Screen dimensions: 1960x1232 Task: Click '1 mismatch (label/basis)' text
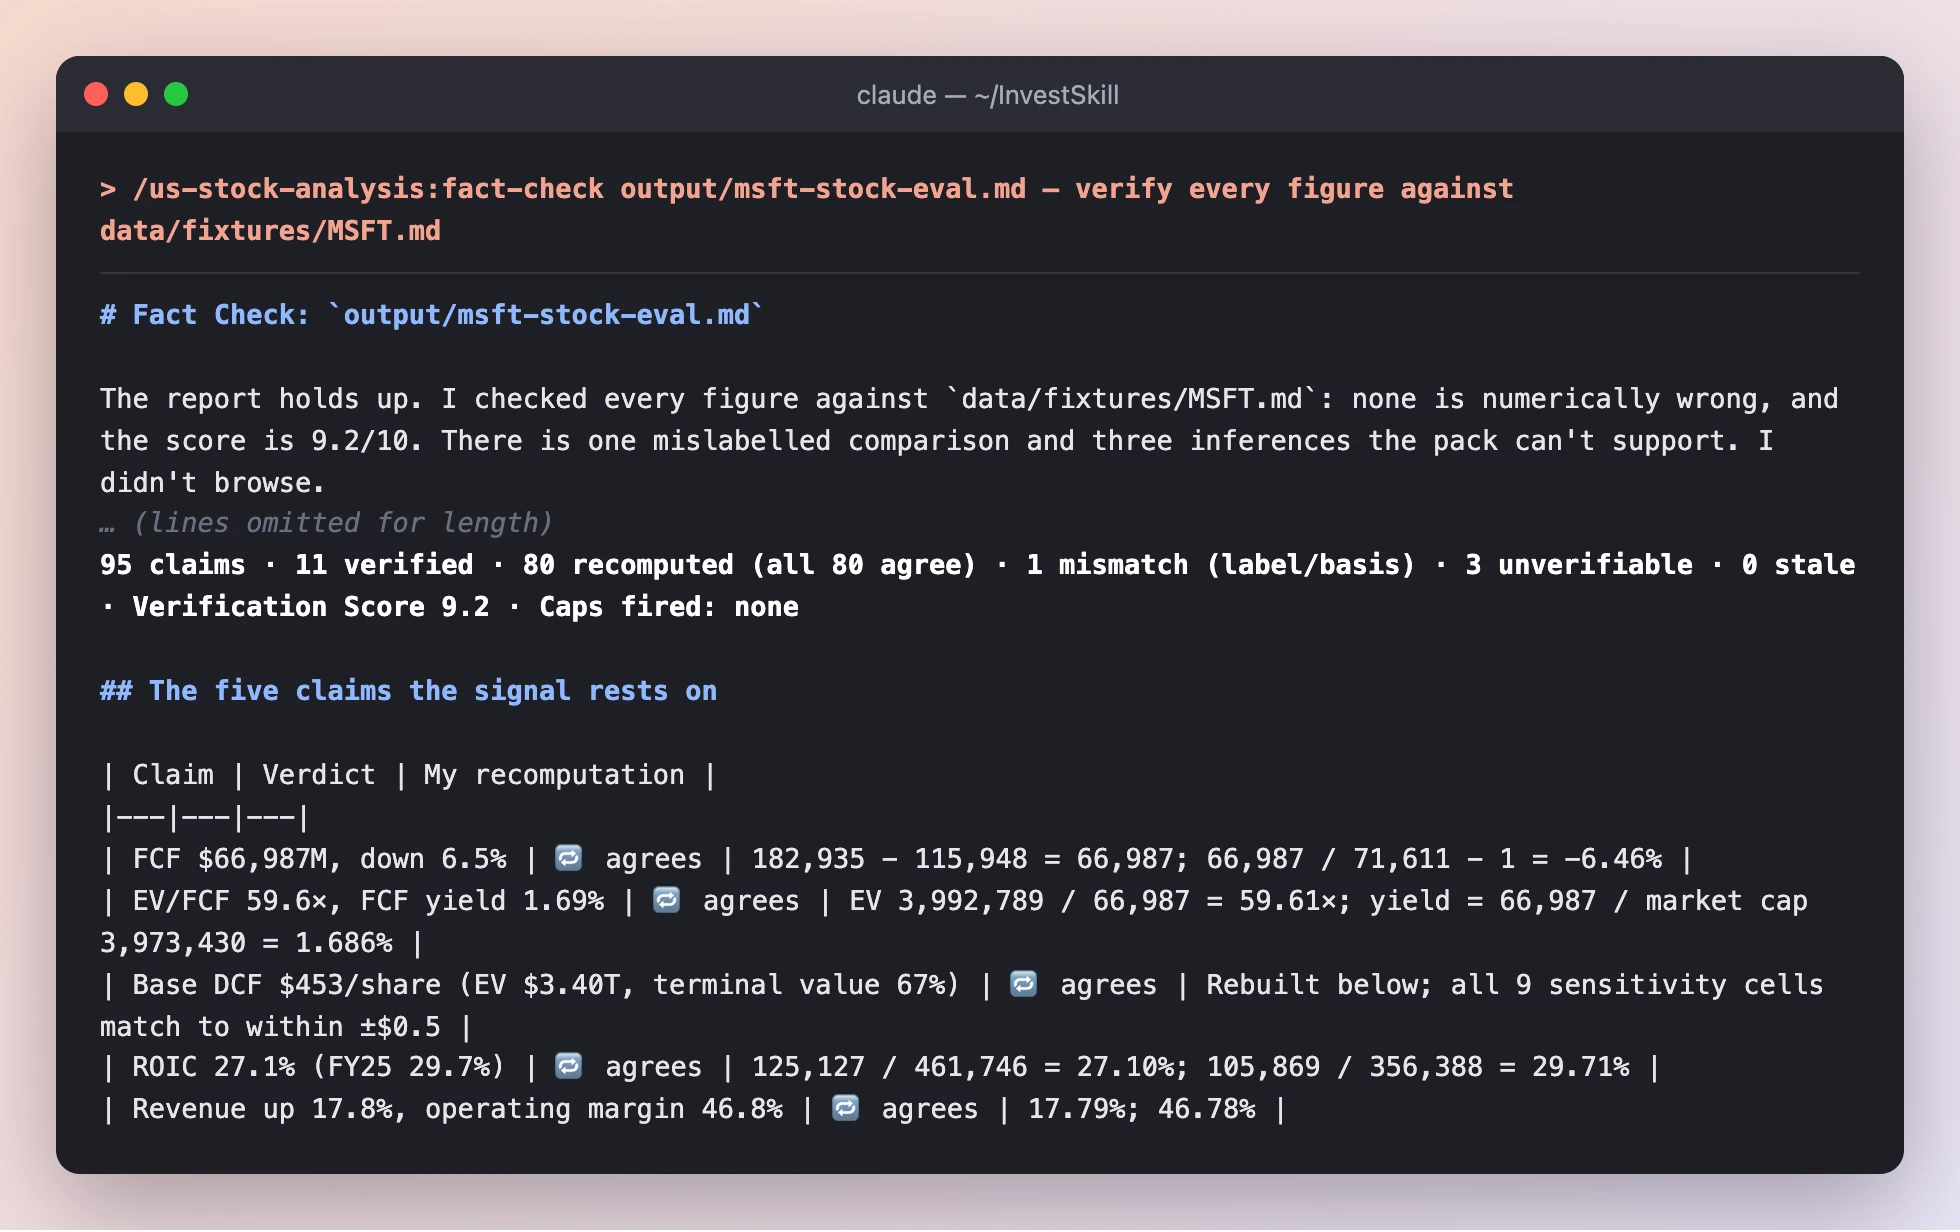pyautogui.click(x=1221, y=565)
